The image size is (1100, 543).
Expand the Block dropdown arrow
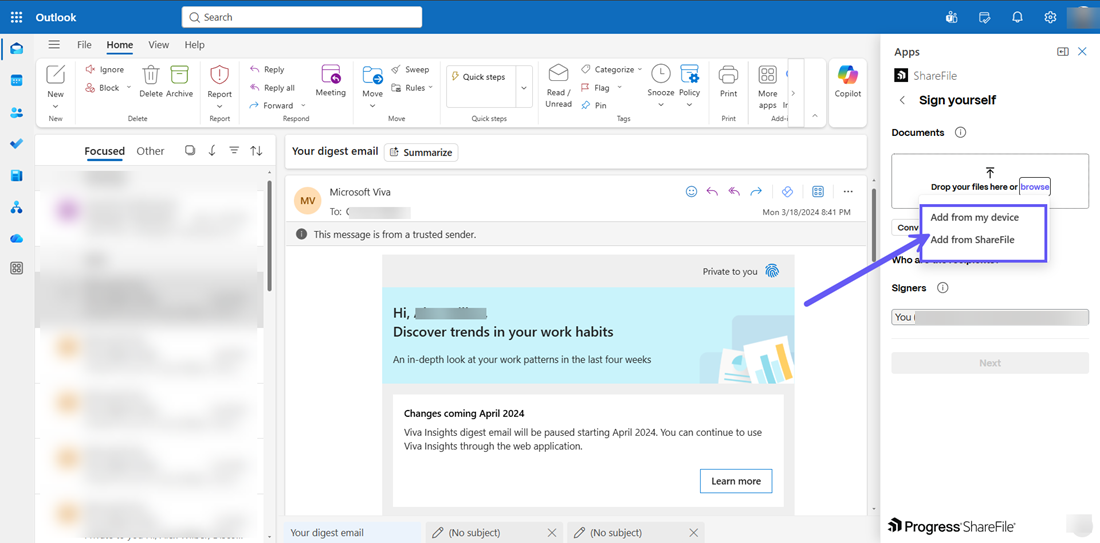coord(128,88)
